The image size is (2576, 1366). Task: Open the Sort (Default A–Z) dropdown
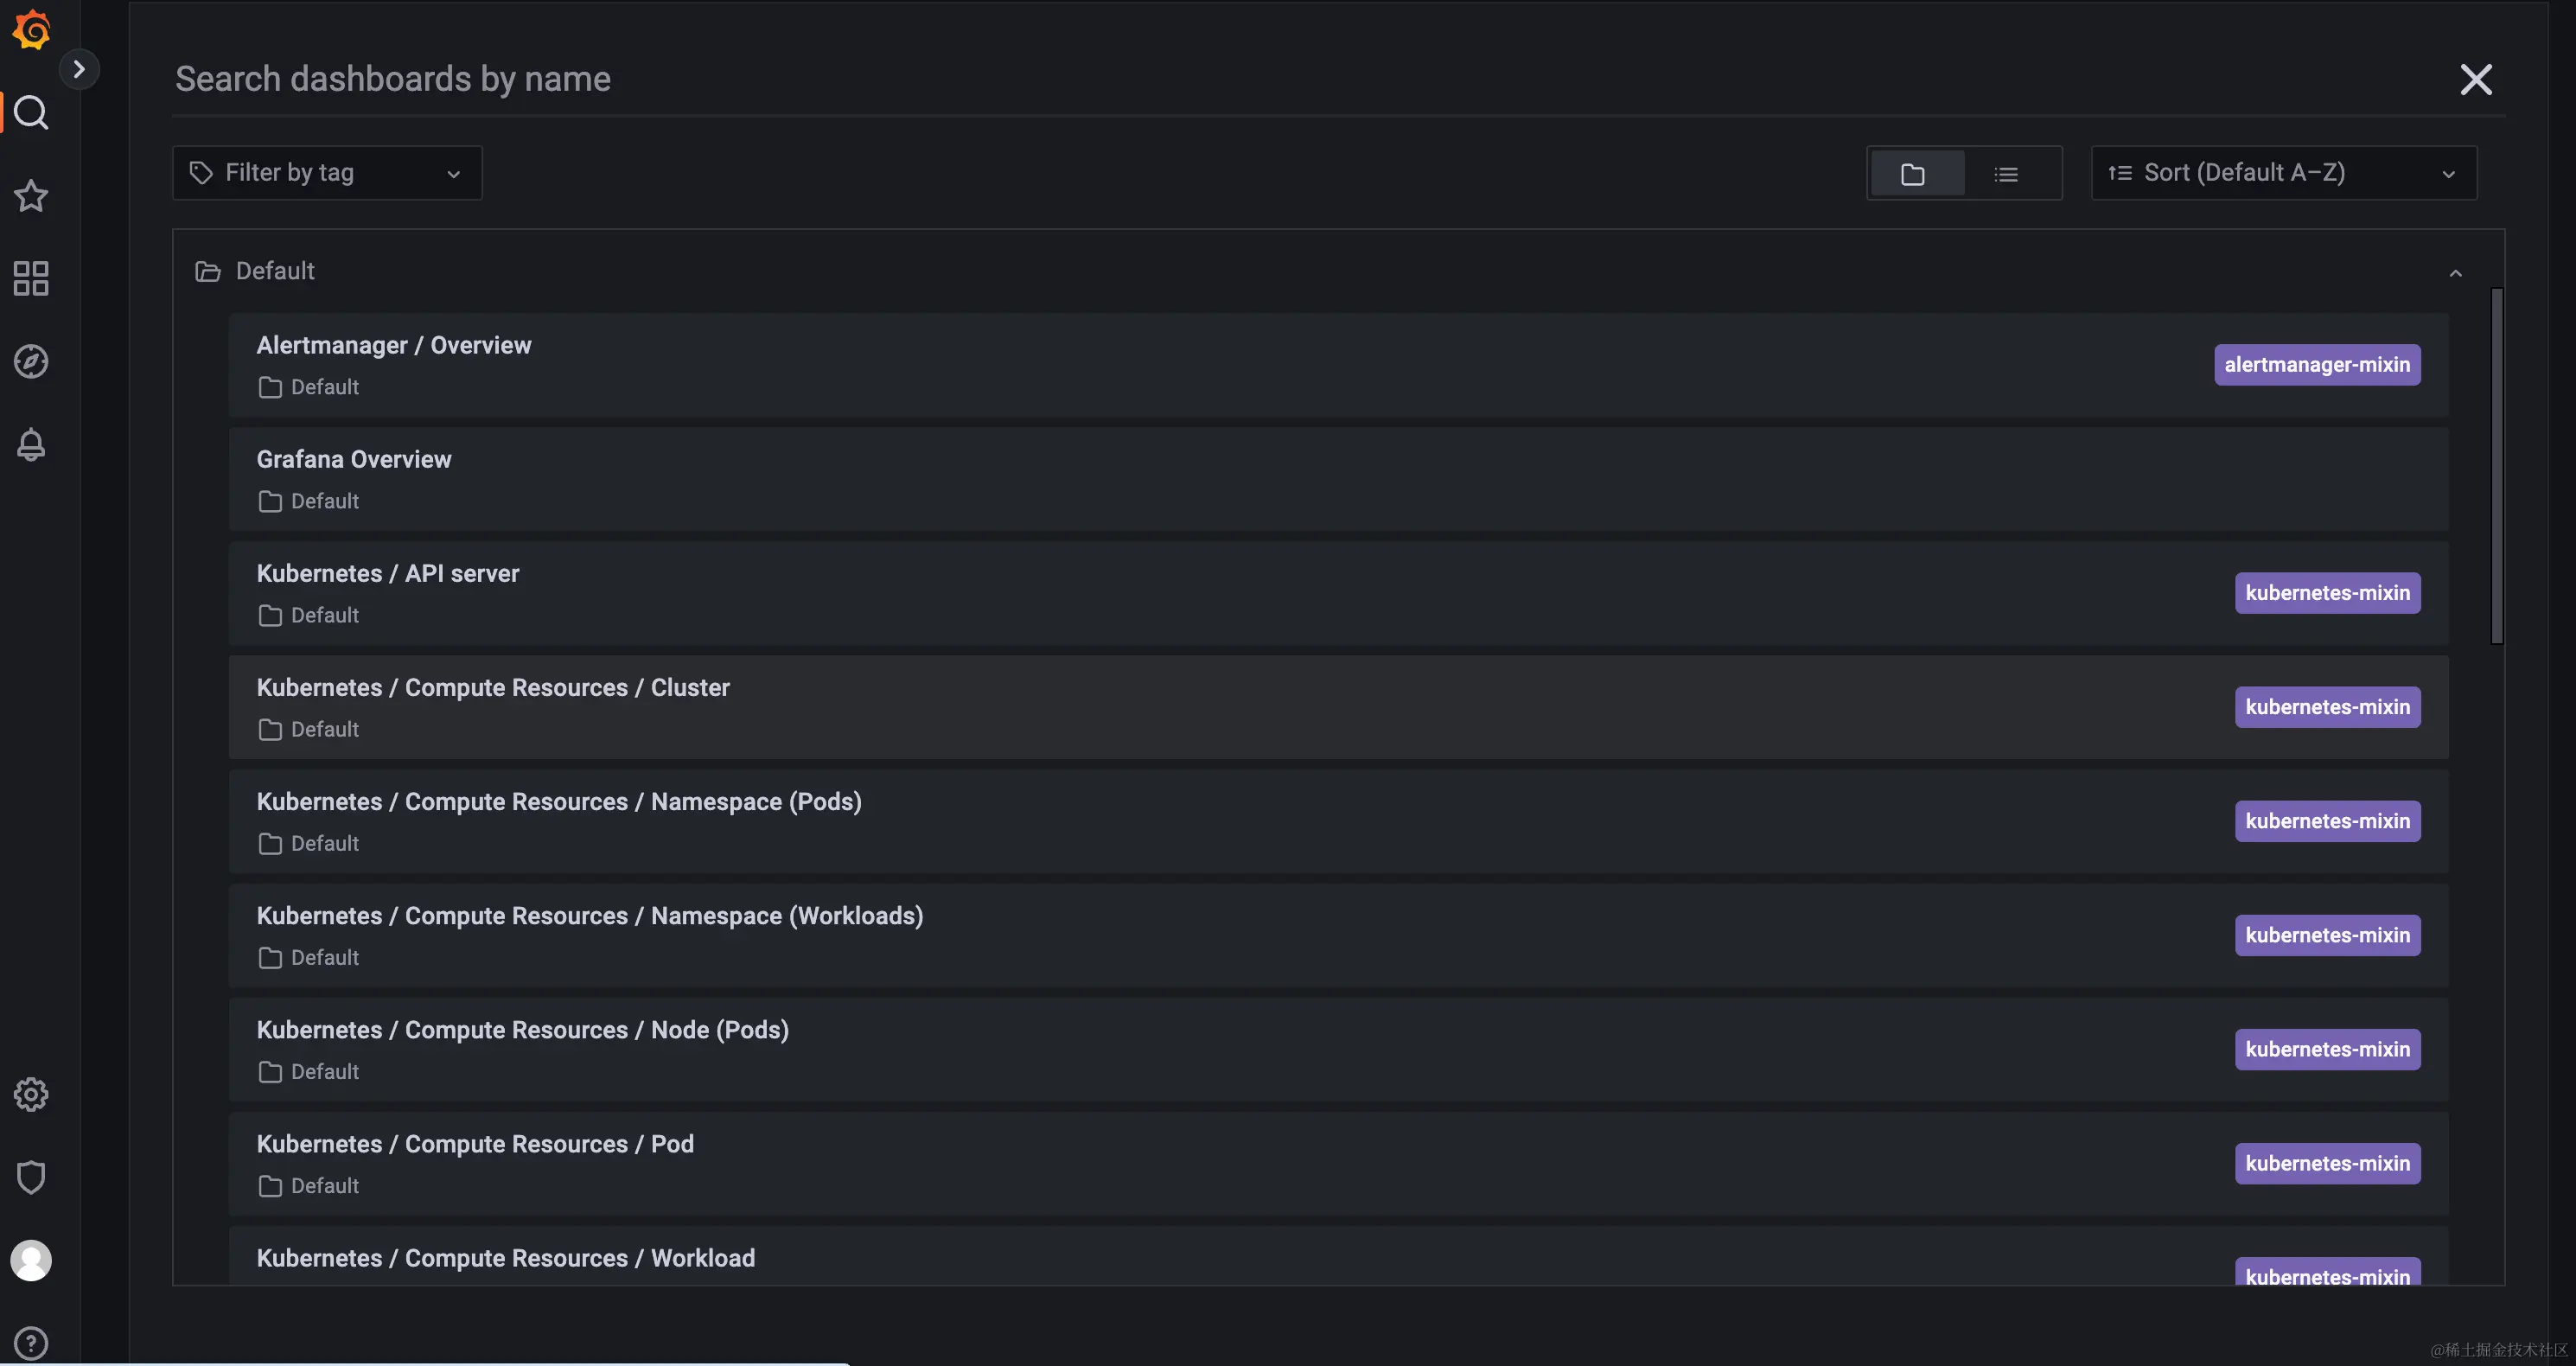click(2283, 173)
